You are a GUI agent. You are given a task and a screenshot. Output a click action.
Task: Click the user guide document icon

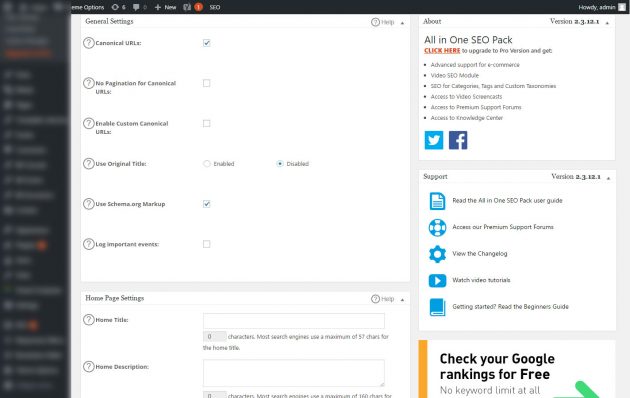click(x=437, y=201)
